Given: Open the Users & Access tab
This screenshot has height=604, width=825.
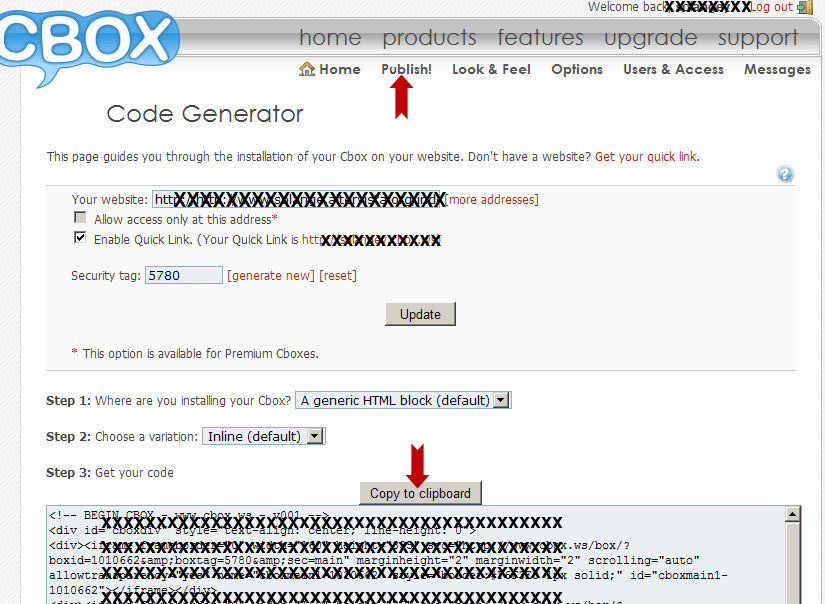Looking at the screenshot, I should 673,69.
